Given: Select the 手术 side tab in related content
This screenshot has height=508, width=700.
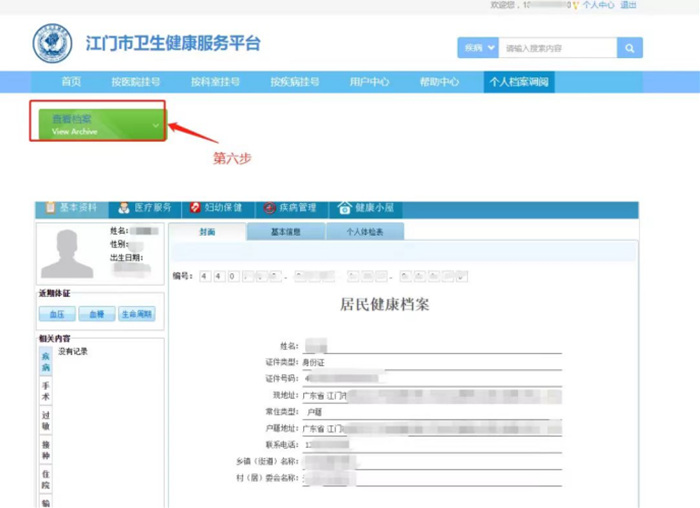Looking at the screenshot, I should point(46,389).
